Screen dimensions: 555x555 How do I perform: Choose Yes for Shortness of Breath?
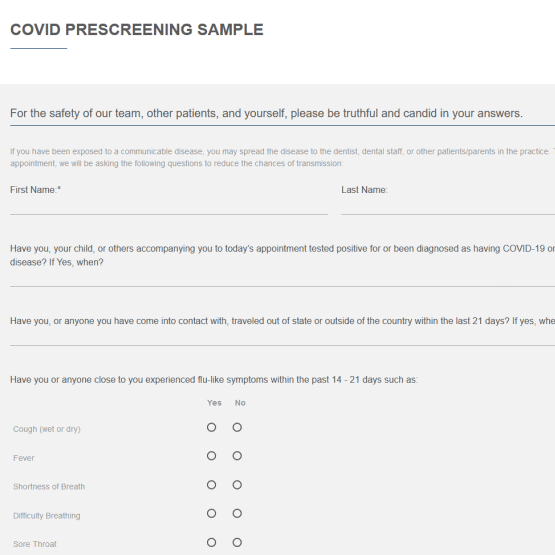(x=211, y=485)
